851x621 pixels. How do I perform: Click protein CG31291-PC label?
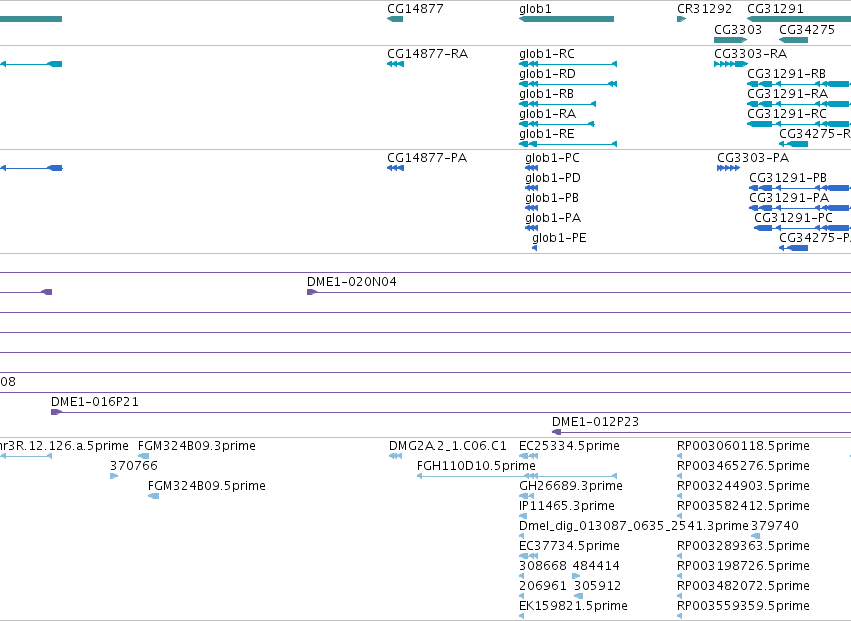point(793,218)
